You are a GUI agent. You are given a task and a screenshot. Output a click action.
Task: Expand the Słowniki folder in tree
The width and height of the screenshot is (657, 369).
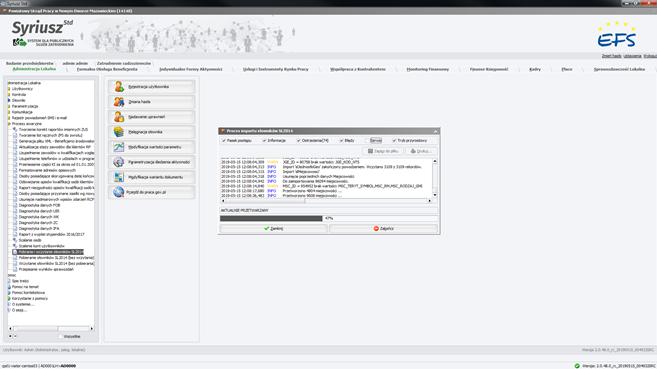[x=9, y=101]
